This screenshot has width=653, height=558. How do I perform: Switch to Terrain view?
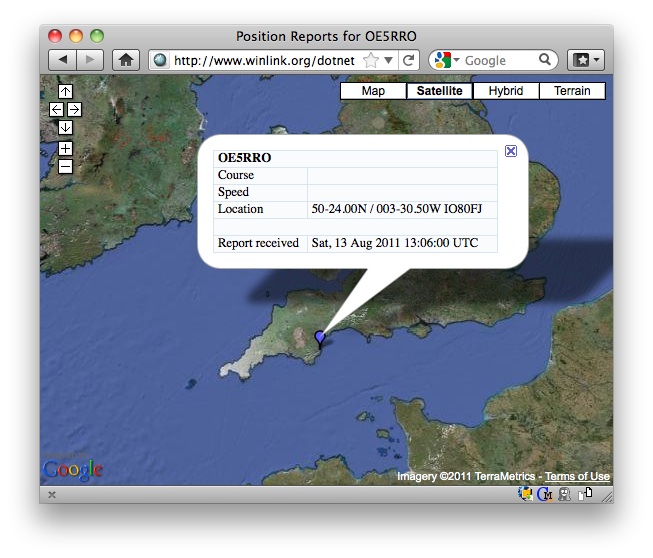(572, 91)
